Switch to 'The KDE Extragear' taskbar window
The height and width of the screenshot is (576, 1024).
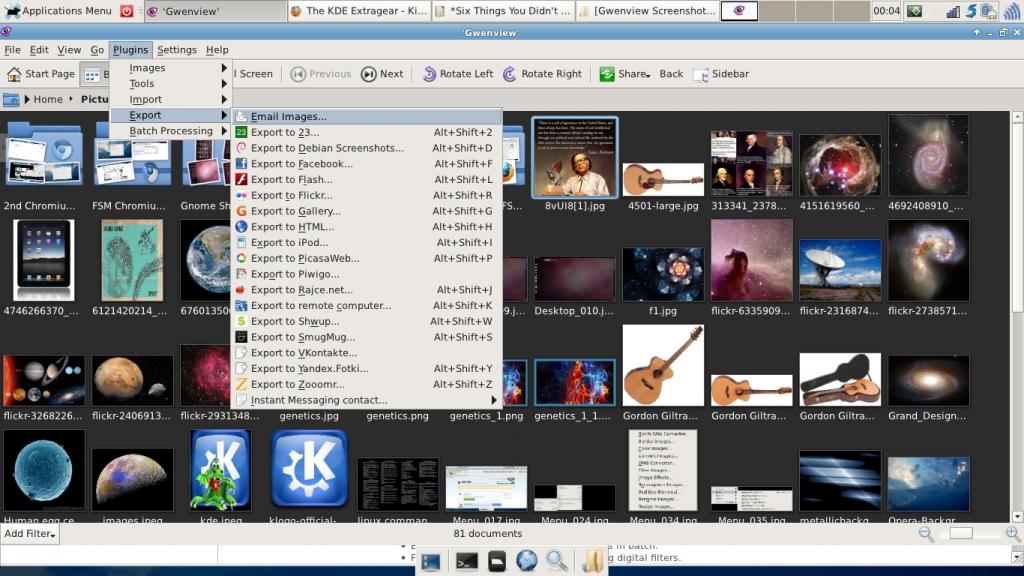[x=359, y=10]
